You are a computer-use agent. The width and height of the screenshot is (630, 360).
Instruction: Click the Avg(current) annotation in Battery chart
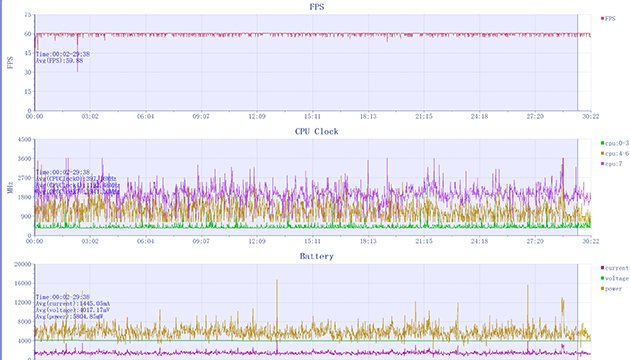pos(73,304)
